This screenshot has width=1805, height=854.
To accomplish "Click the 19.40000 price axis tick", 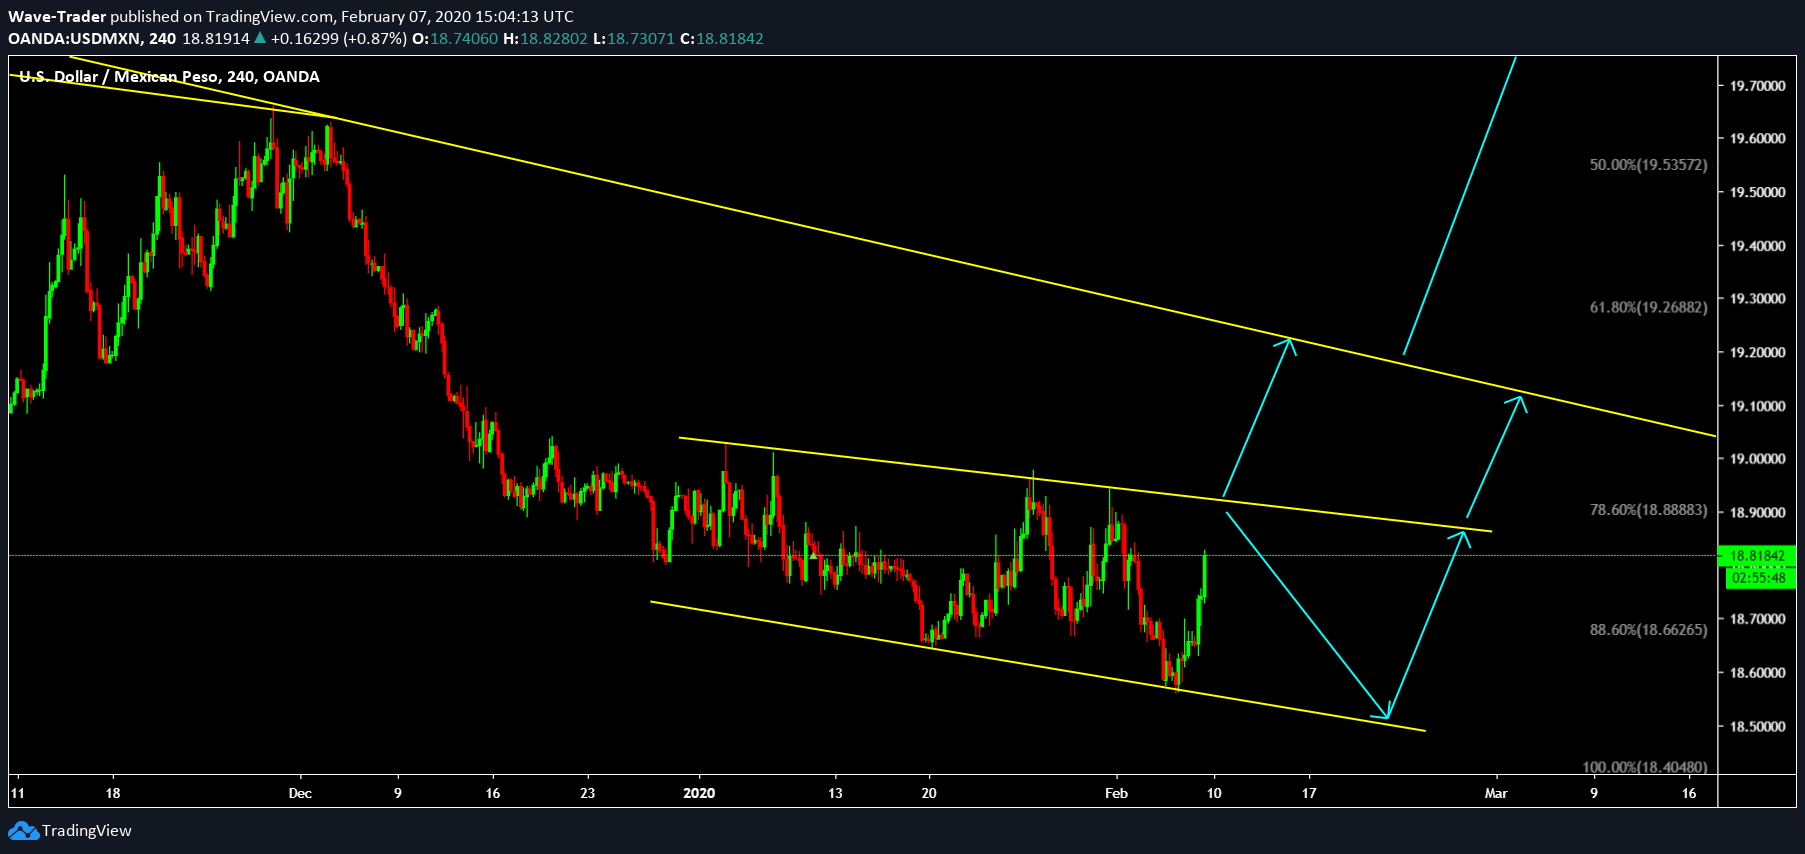I will pyautogui.click(x=1757, y=246).
